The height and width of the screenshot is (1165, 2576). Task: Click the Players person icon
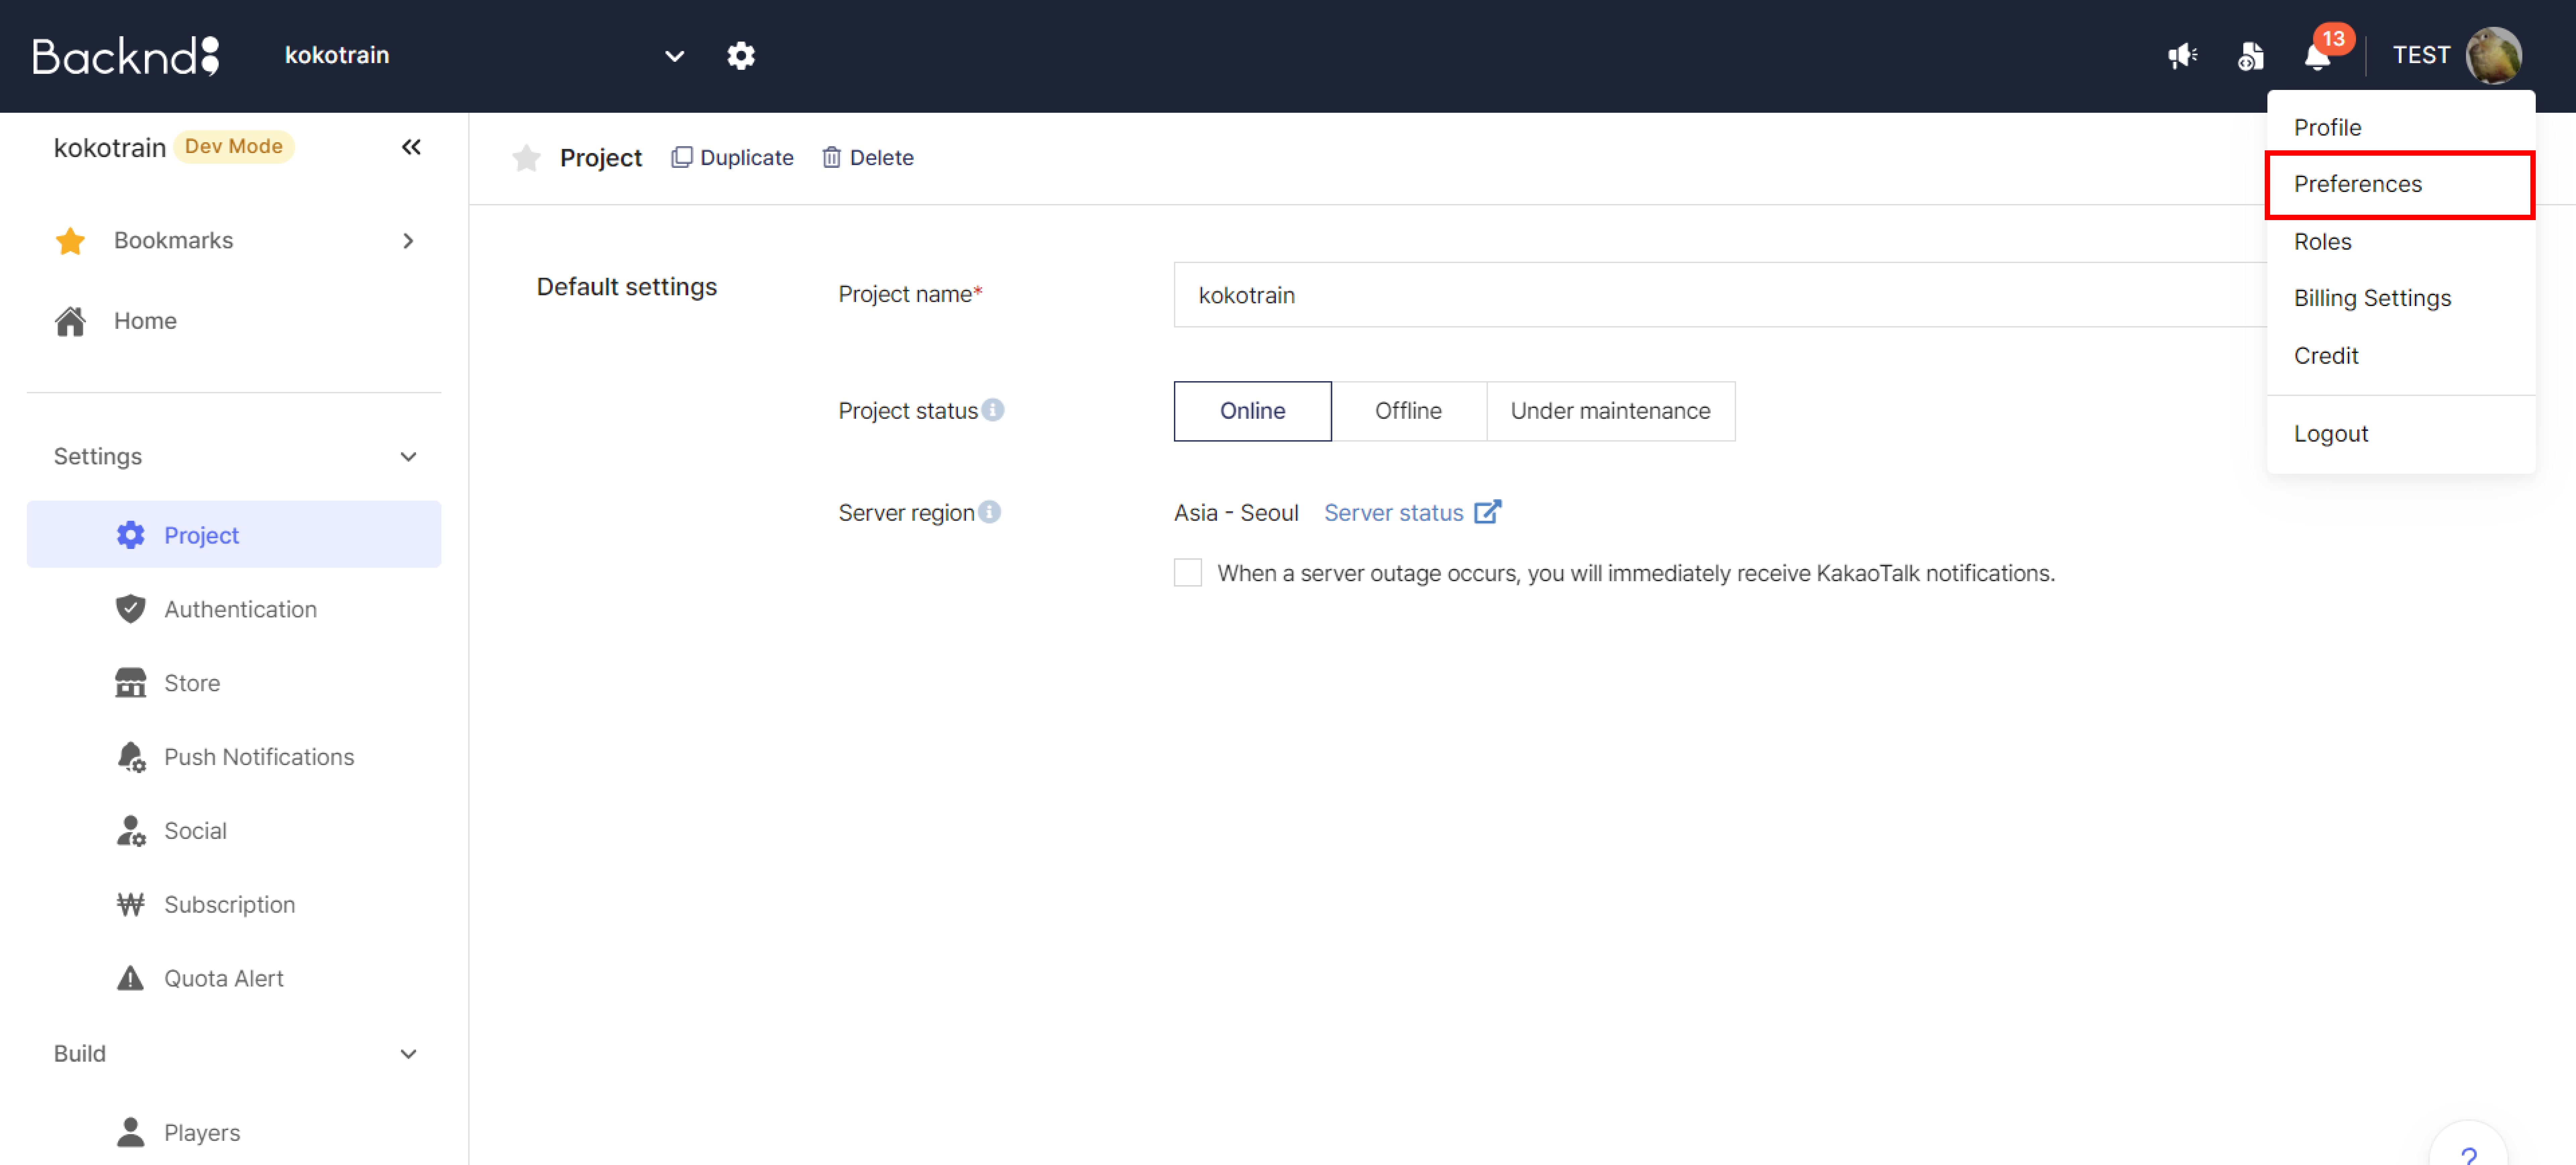coord(130,1132)
